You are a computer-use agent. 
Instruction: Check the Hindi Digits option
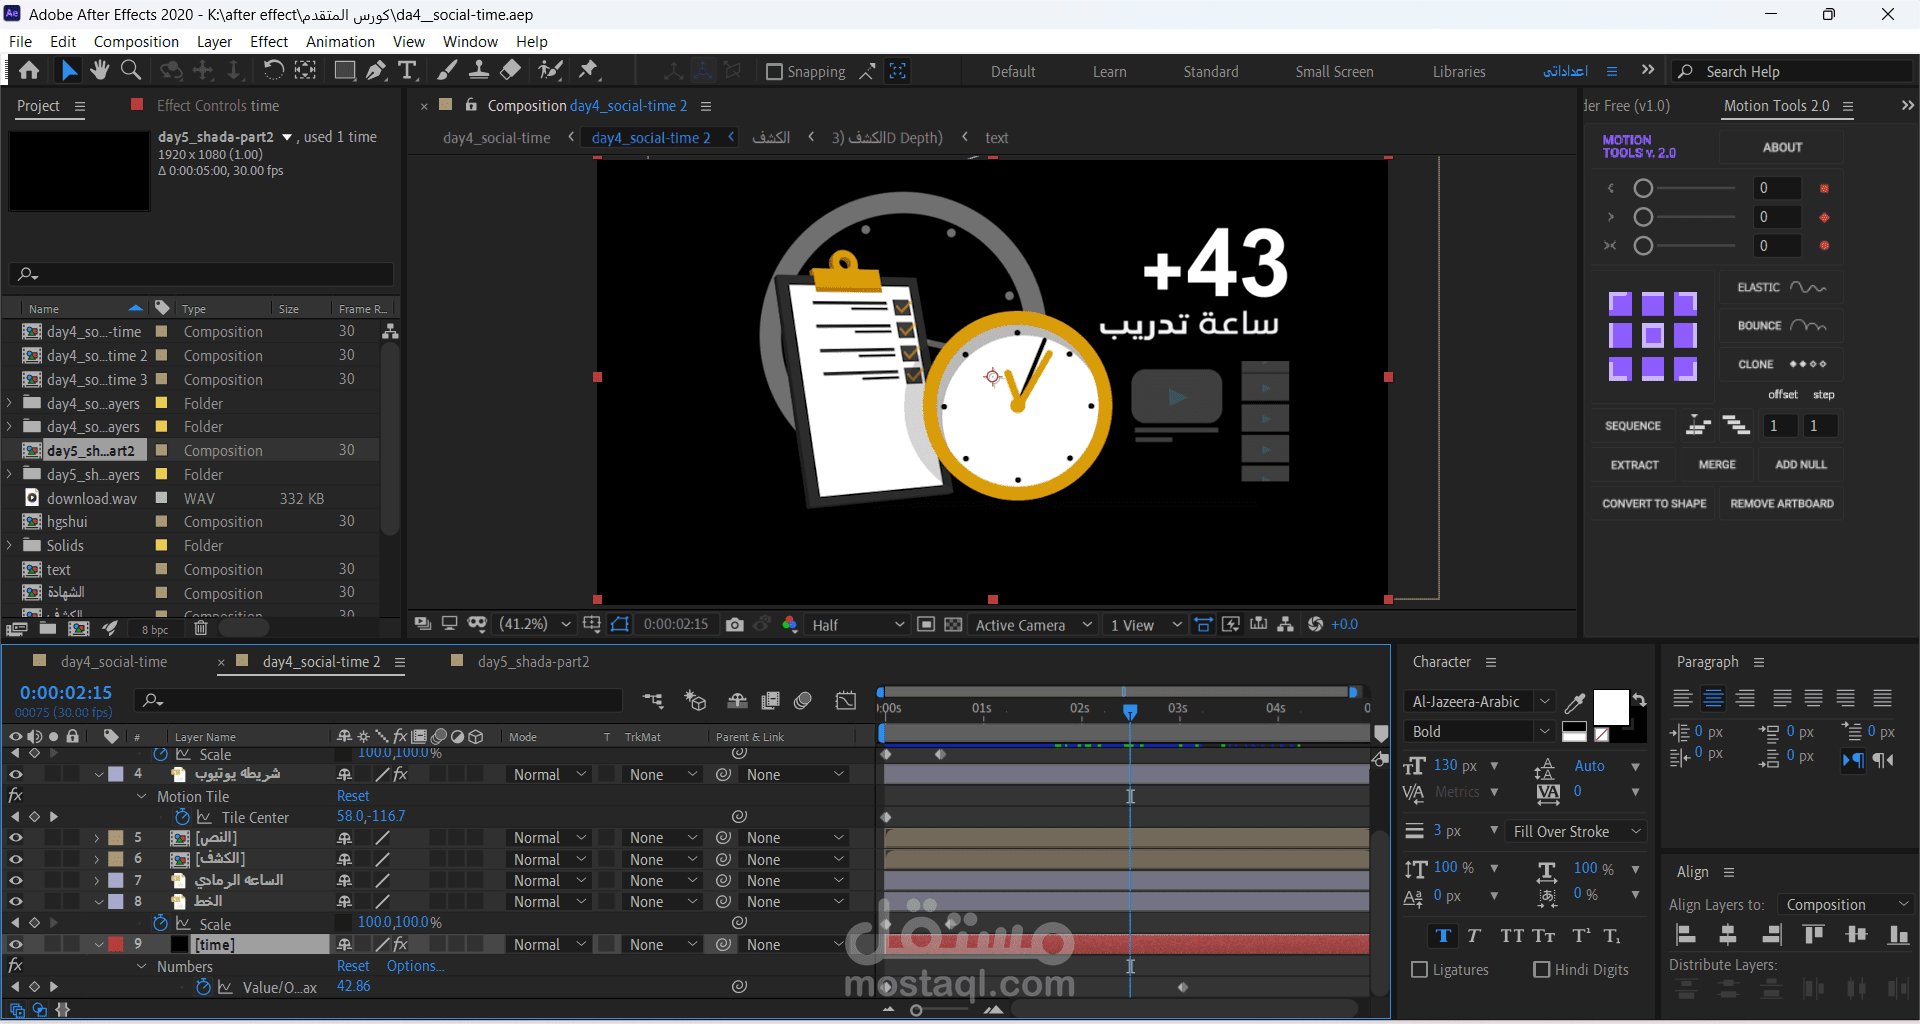pyautogui.click(x=1541, y=969)
